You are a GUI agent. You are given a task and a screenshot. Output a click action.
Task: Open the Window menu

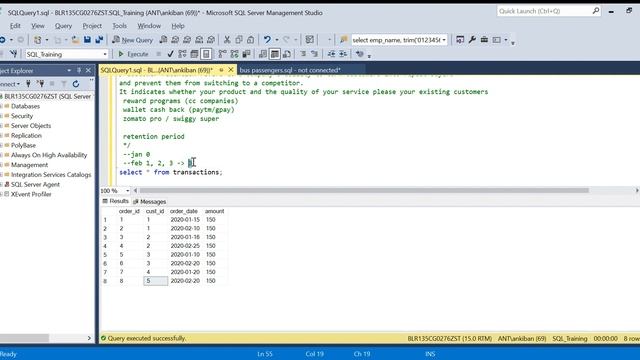point(149,26)
